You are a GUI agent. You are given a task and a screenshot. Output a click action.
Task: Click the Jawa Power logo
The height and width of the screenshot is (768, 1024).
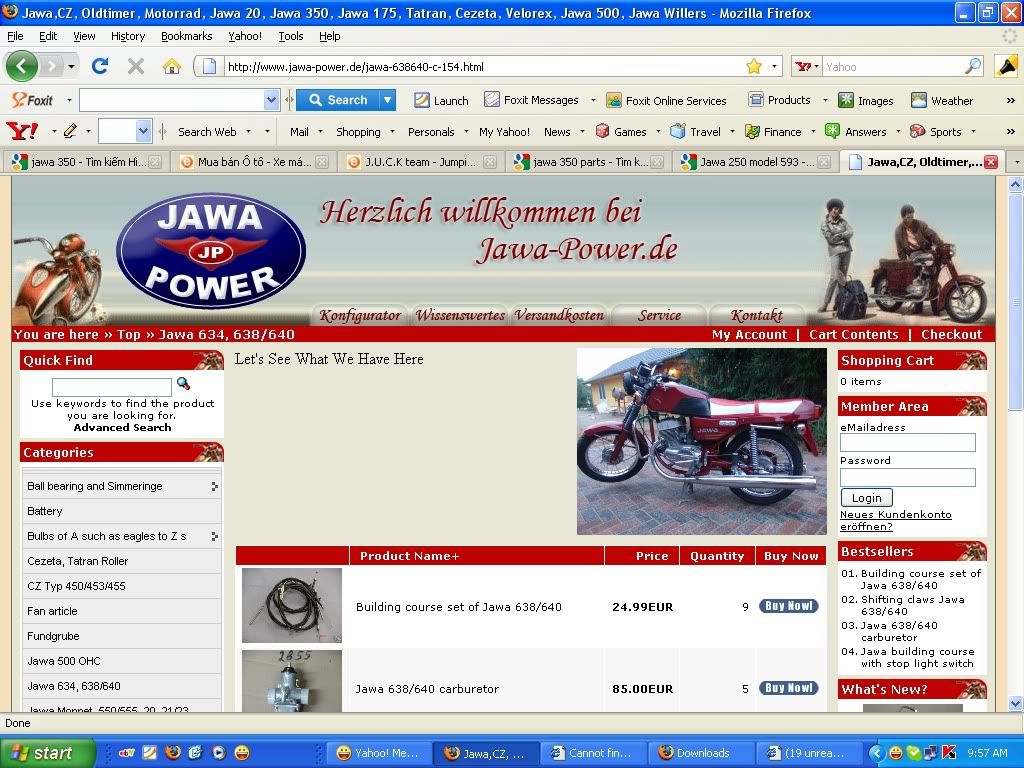[211, 251]
